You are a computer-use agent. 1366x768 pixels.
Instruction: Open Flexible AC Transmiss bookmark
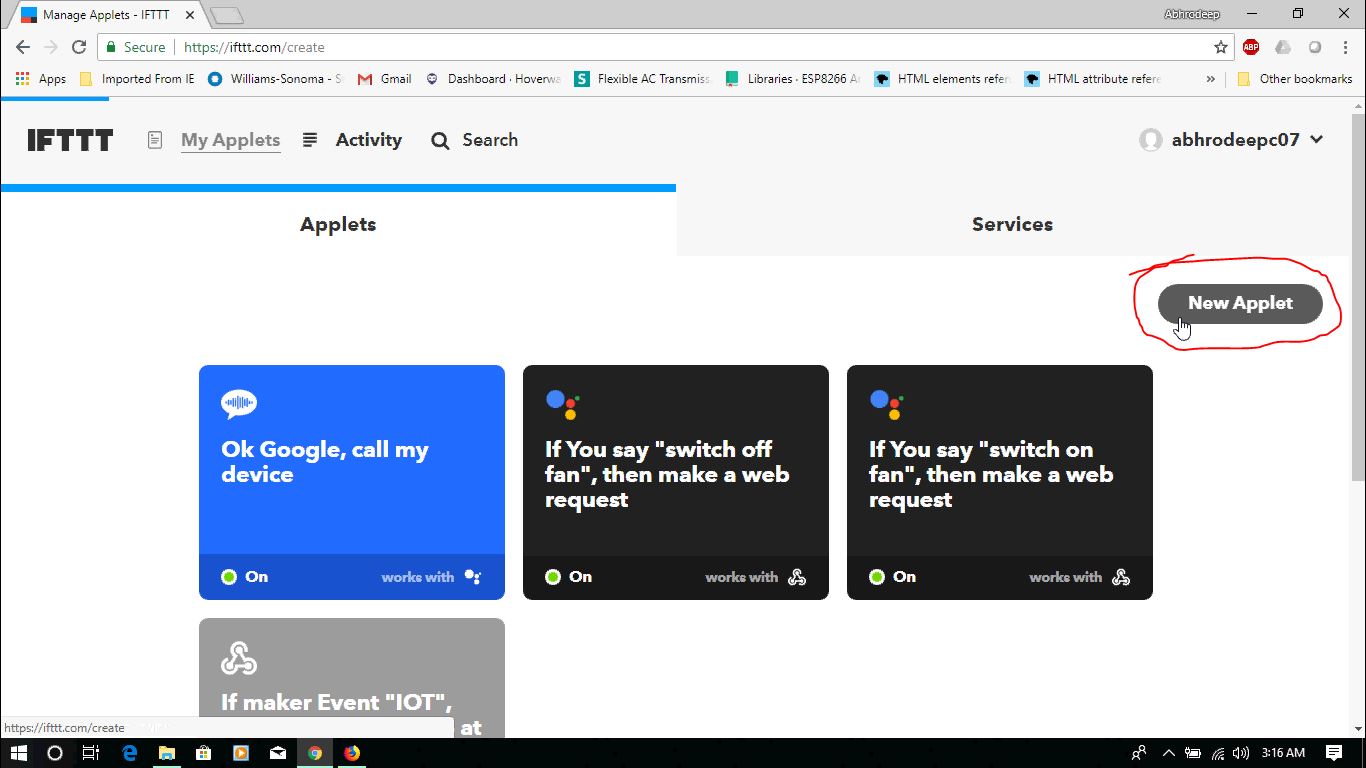pyautogui.click(x=643, y=79)
